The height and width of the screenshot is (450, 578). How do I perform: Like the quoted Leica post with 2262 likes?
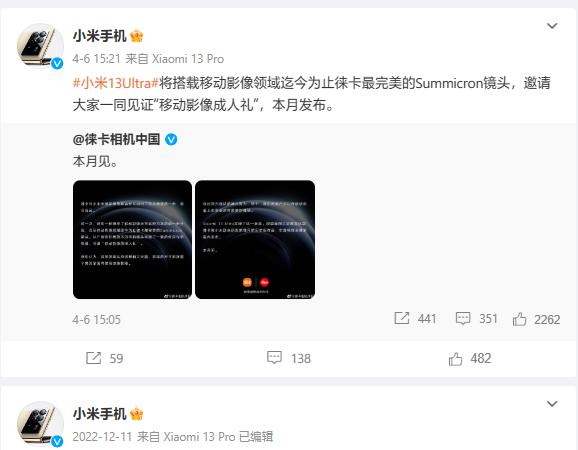519,319
